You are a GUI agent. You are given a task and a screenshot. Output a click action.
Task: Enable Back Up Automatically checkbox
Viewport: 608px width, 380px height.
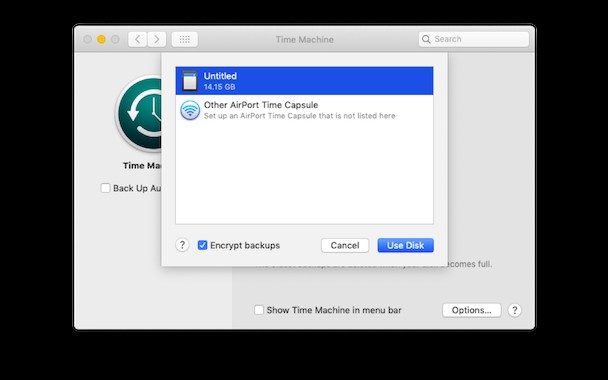(105, 188)
